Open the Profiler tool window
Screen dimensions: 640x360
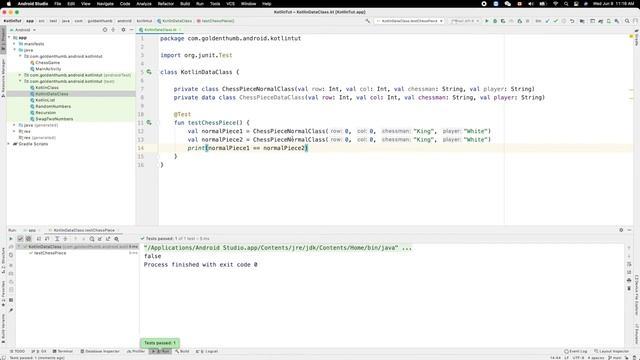pyautogui.click(x=136, y=351)
